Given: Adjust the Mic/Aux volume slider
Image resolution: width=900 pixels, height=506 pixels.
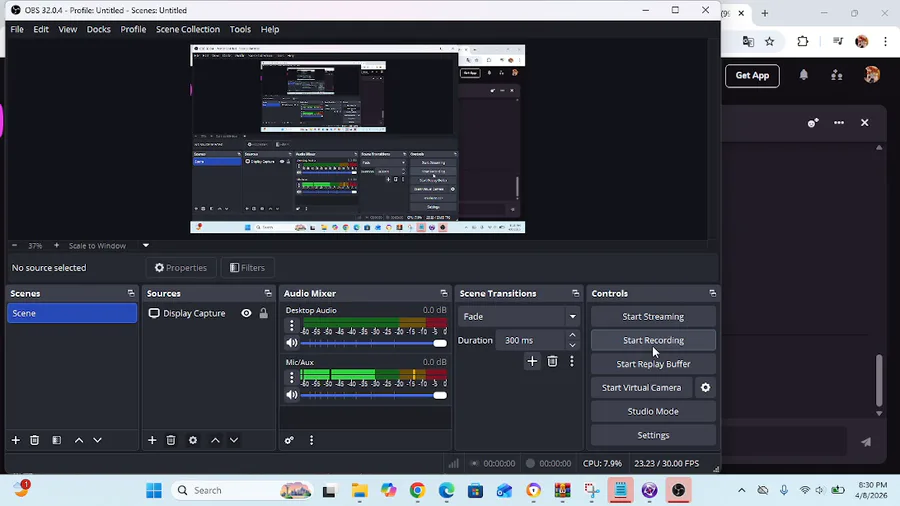Looking at the screenshot, I should tap(374, 395).
